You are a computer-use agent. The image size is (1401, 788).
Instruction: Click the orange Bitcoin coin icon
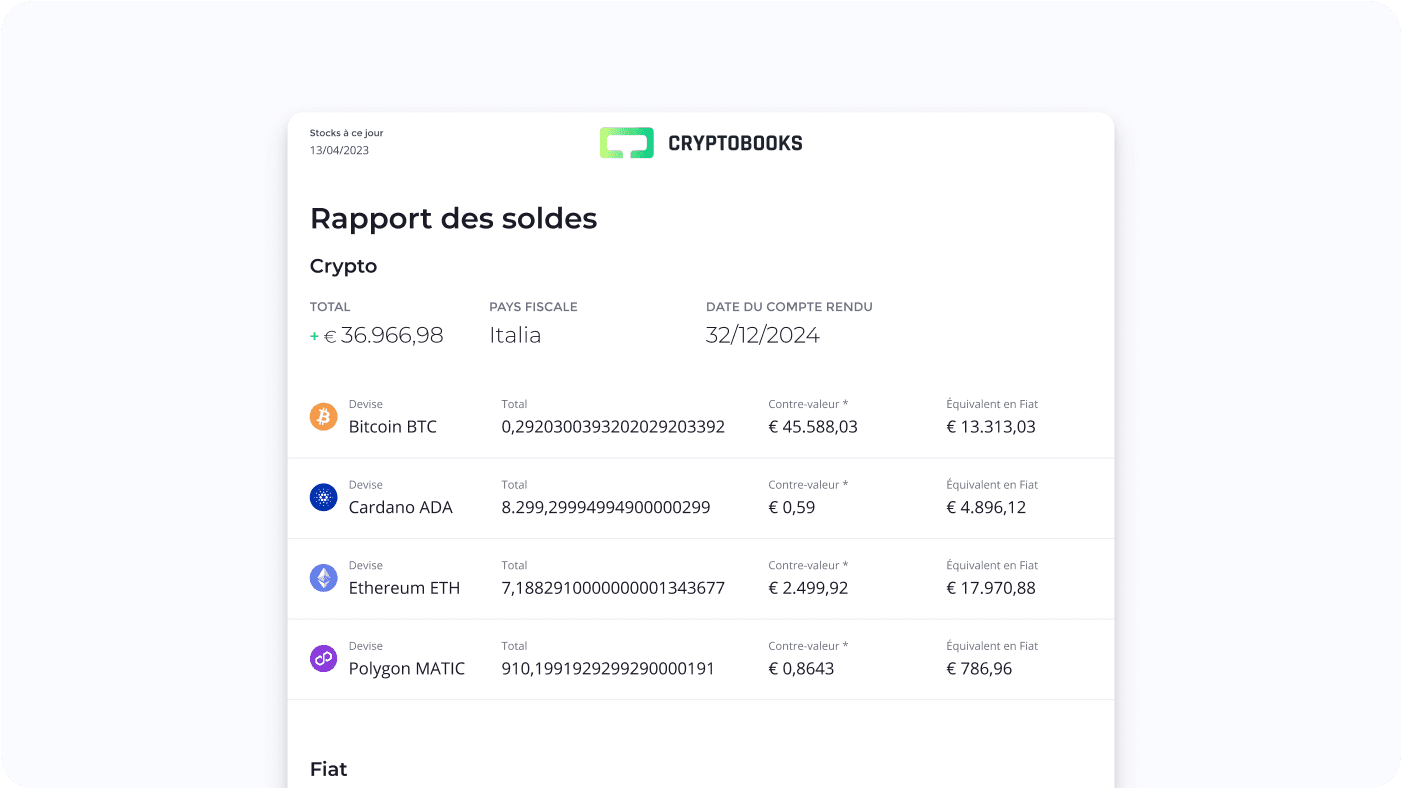(x=323, y=417)
